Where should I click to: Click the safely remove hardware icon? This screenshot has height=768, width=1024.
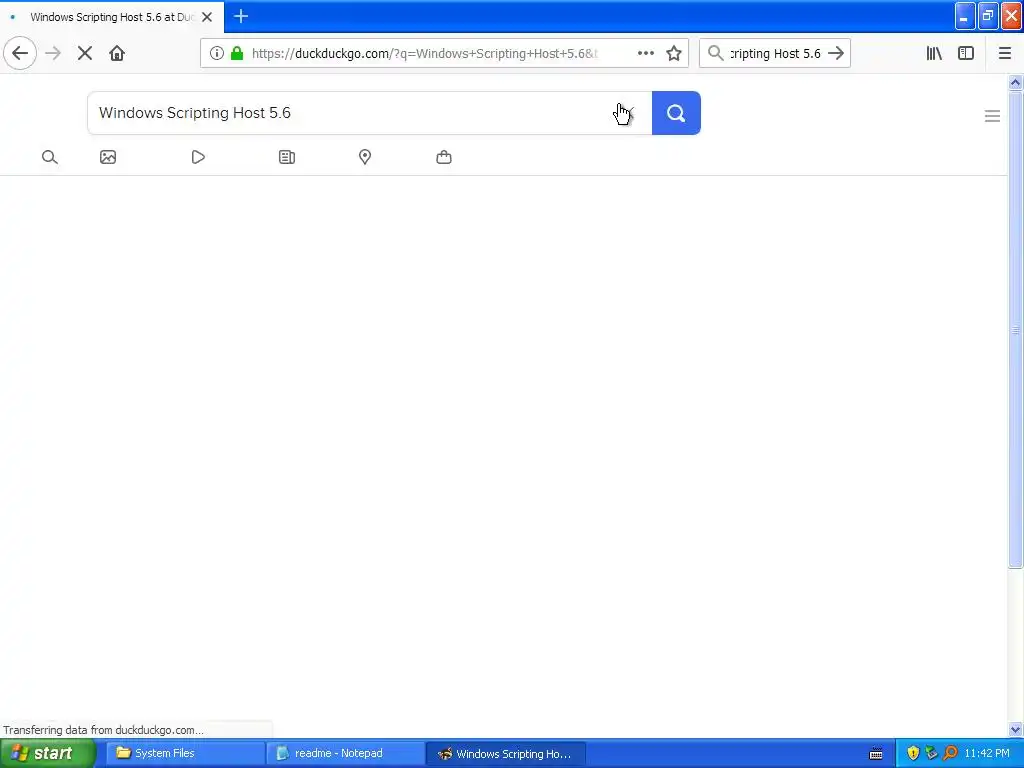point(931,754)
